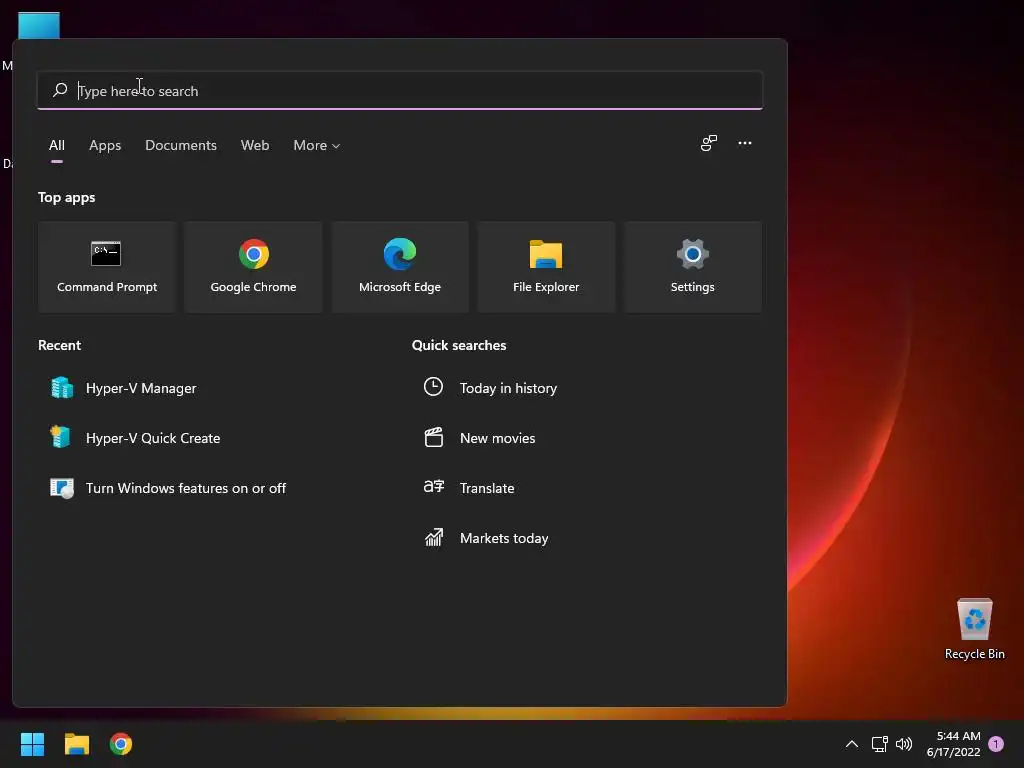Screen dimensions: 1024x768
Task: Launch Google Chrome from Top apps
Action: 253,266
